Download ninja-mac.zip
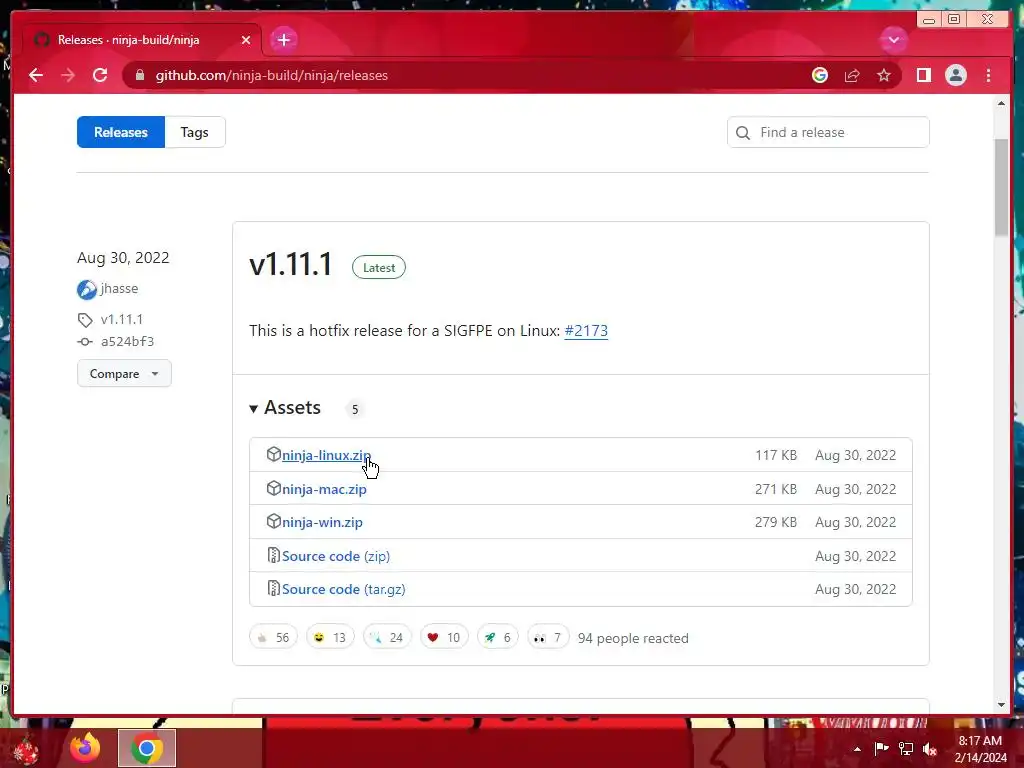Screen dimensions: 1024x768 324,489
